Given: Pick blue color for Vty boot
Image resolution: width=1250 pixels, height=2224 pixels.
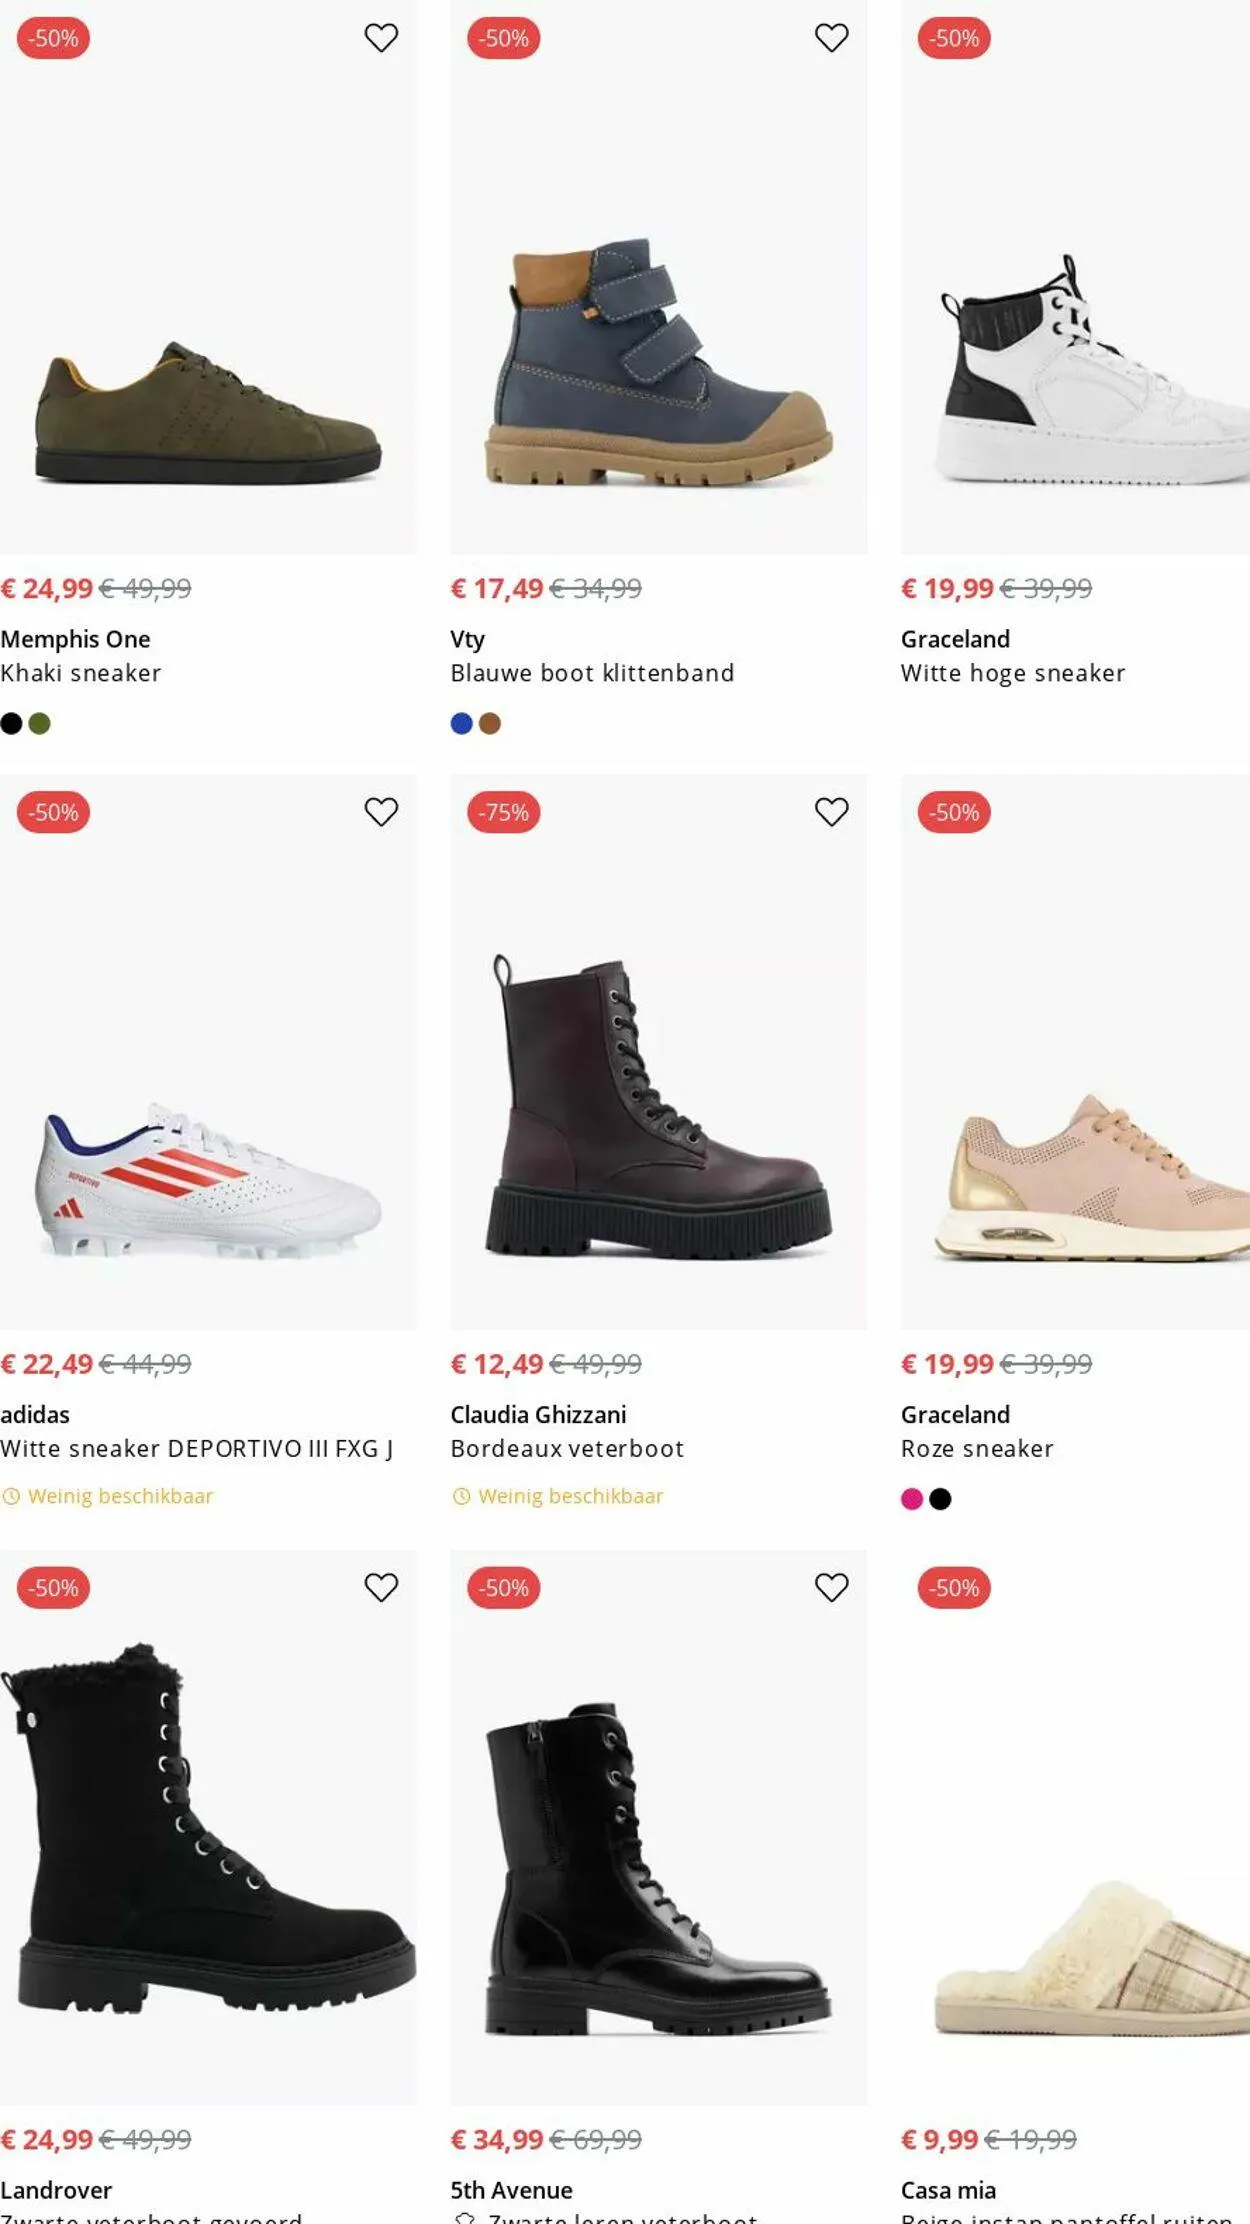Looking at the screenshot, I should [461, 724].
